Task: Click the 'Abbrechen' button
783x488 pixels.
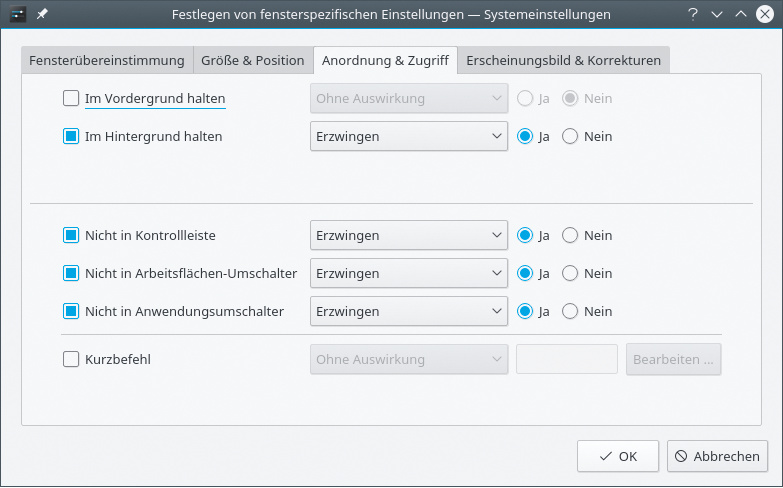Action: pos(717,456)
